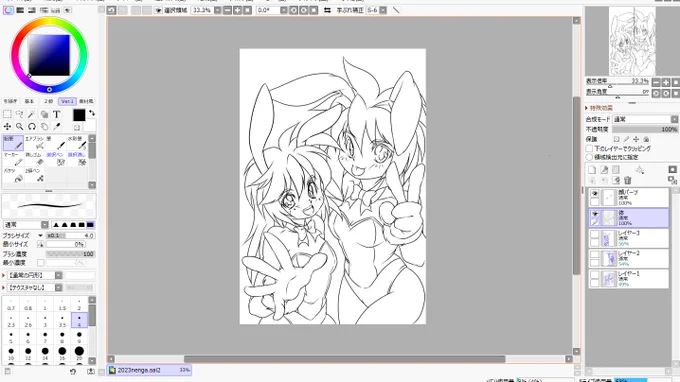Switch to the Ver.1 brush tab
The height and width of the screenshot is (382, 680).
click(x=67, y=101)
